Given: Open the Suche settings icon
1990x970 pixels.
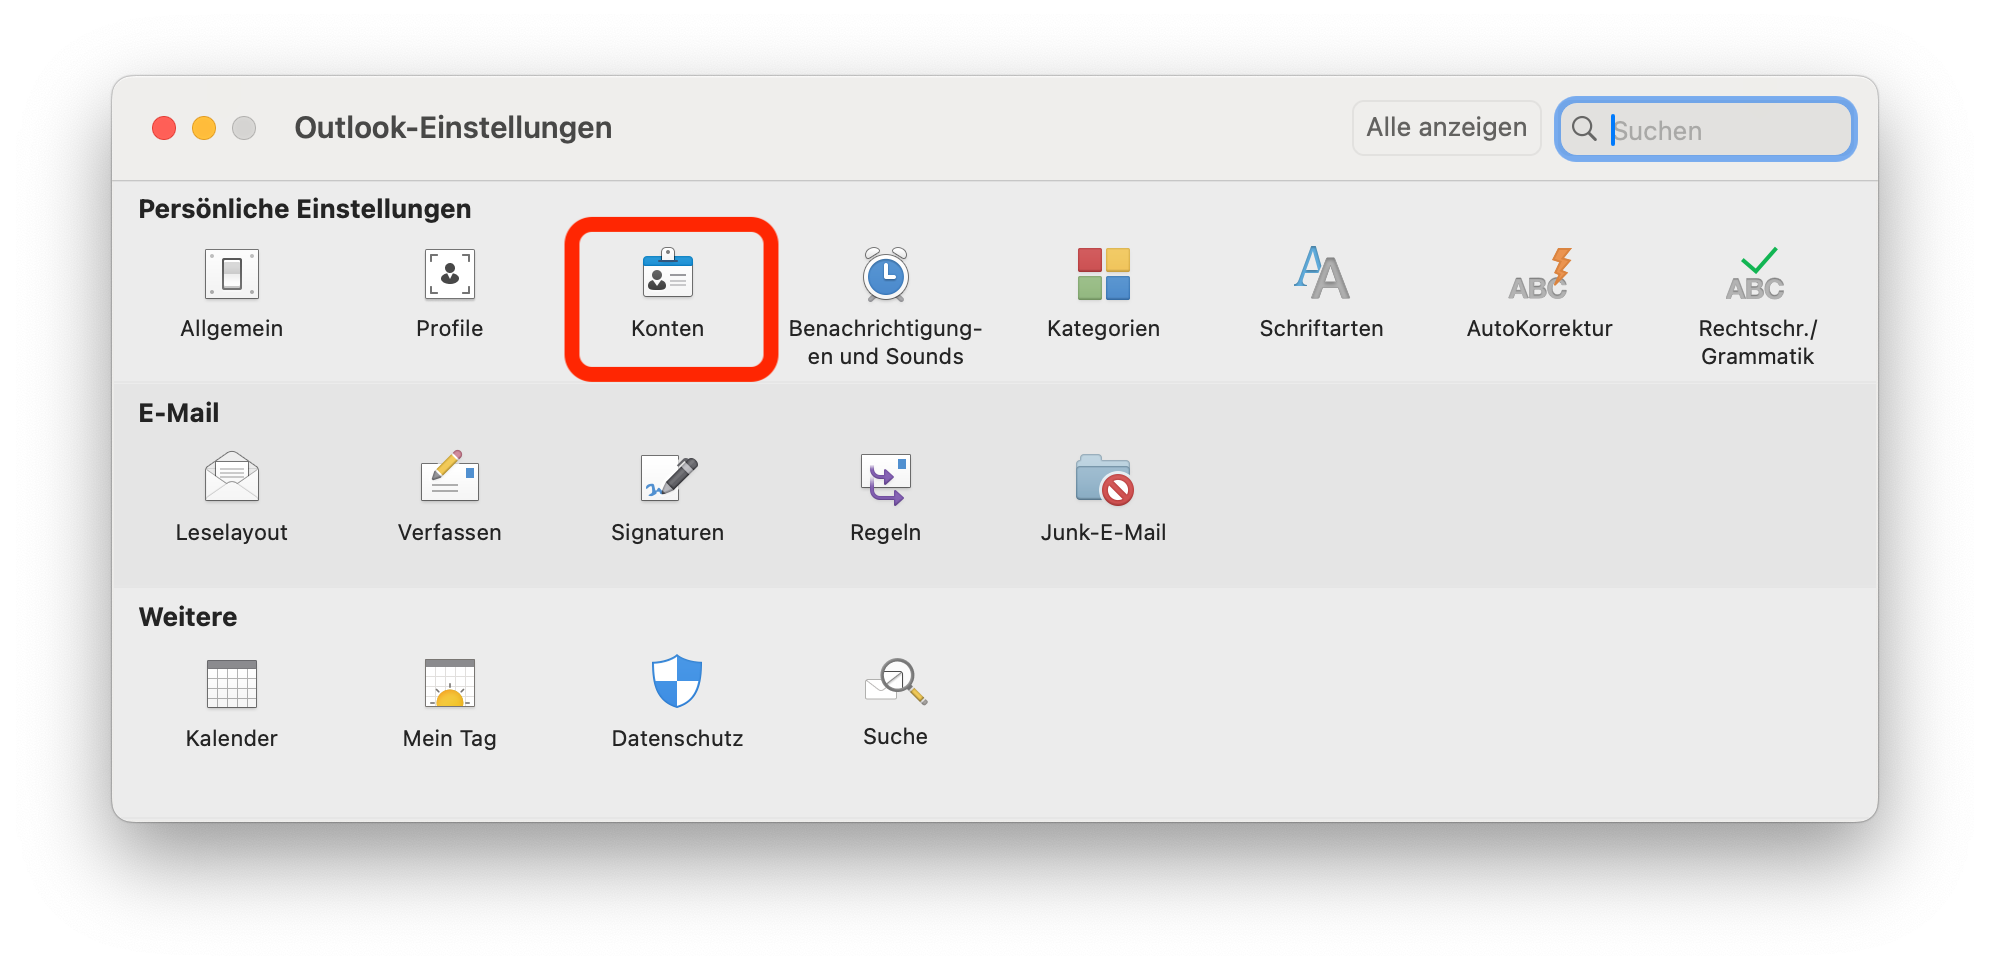Looking at the screenshot, I should pos(895,682).
